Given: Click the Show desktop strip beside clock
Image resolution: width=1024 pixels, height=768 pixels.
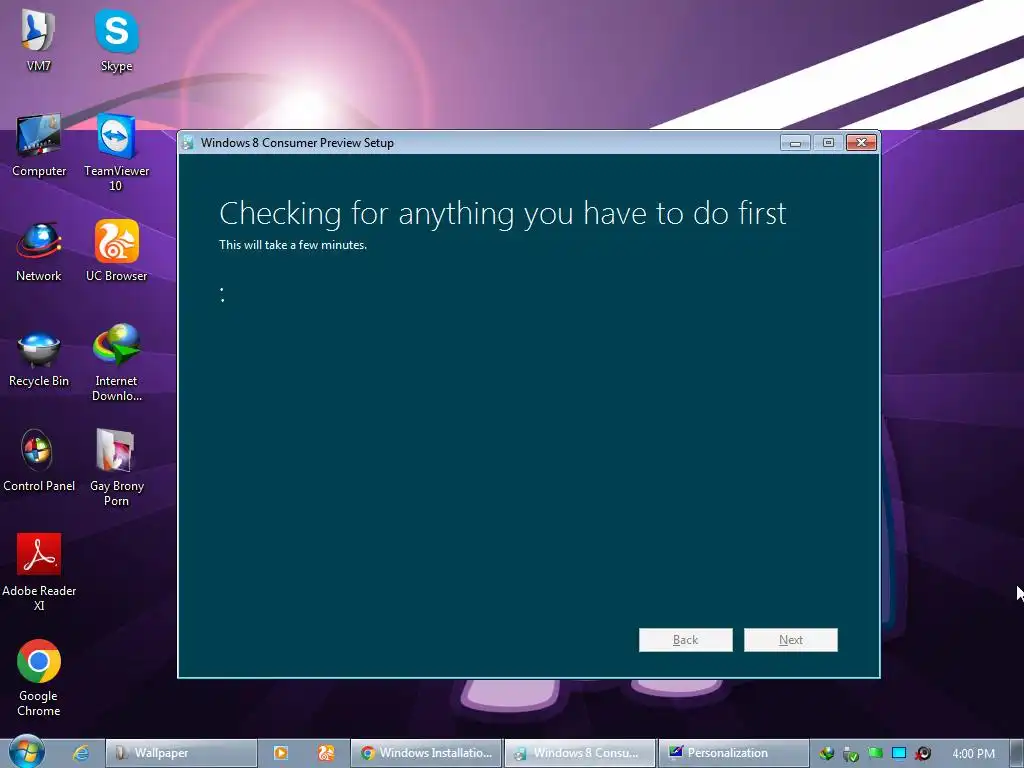Looking at the screenshot, I should point(1017,753).
